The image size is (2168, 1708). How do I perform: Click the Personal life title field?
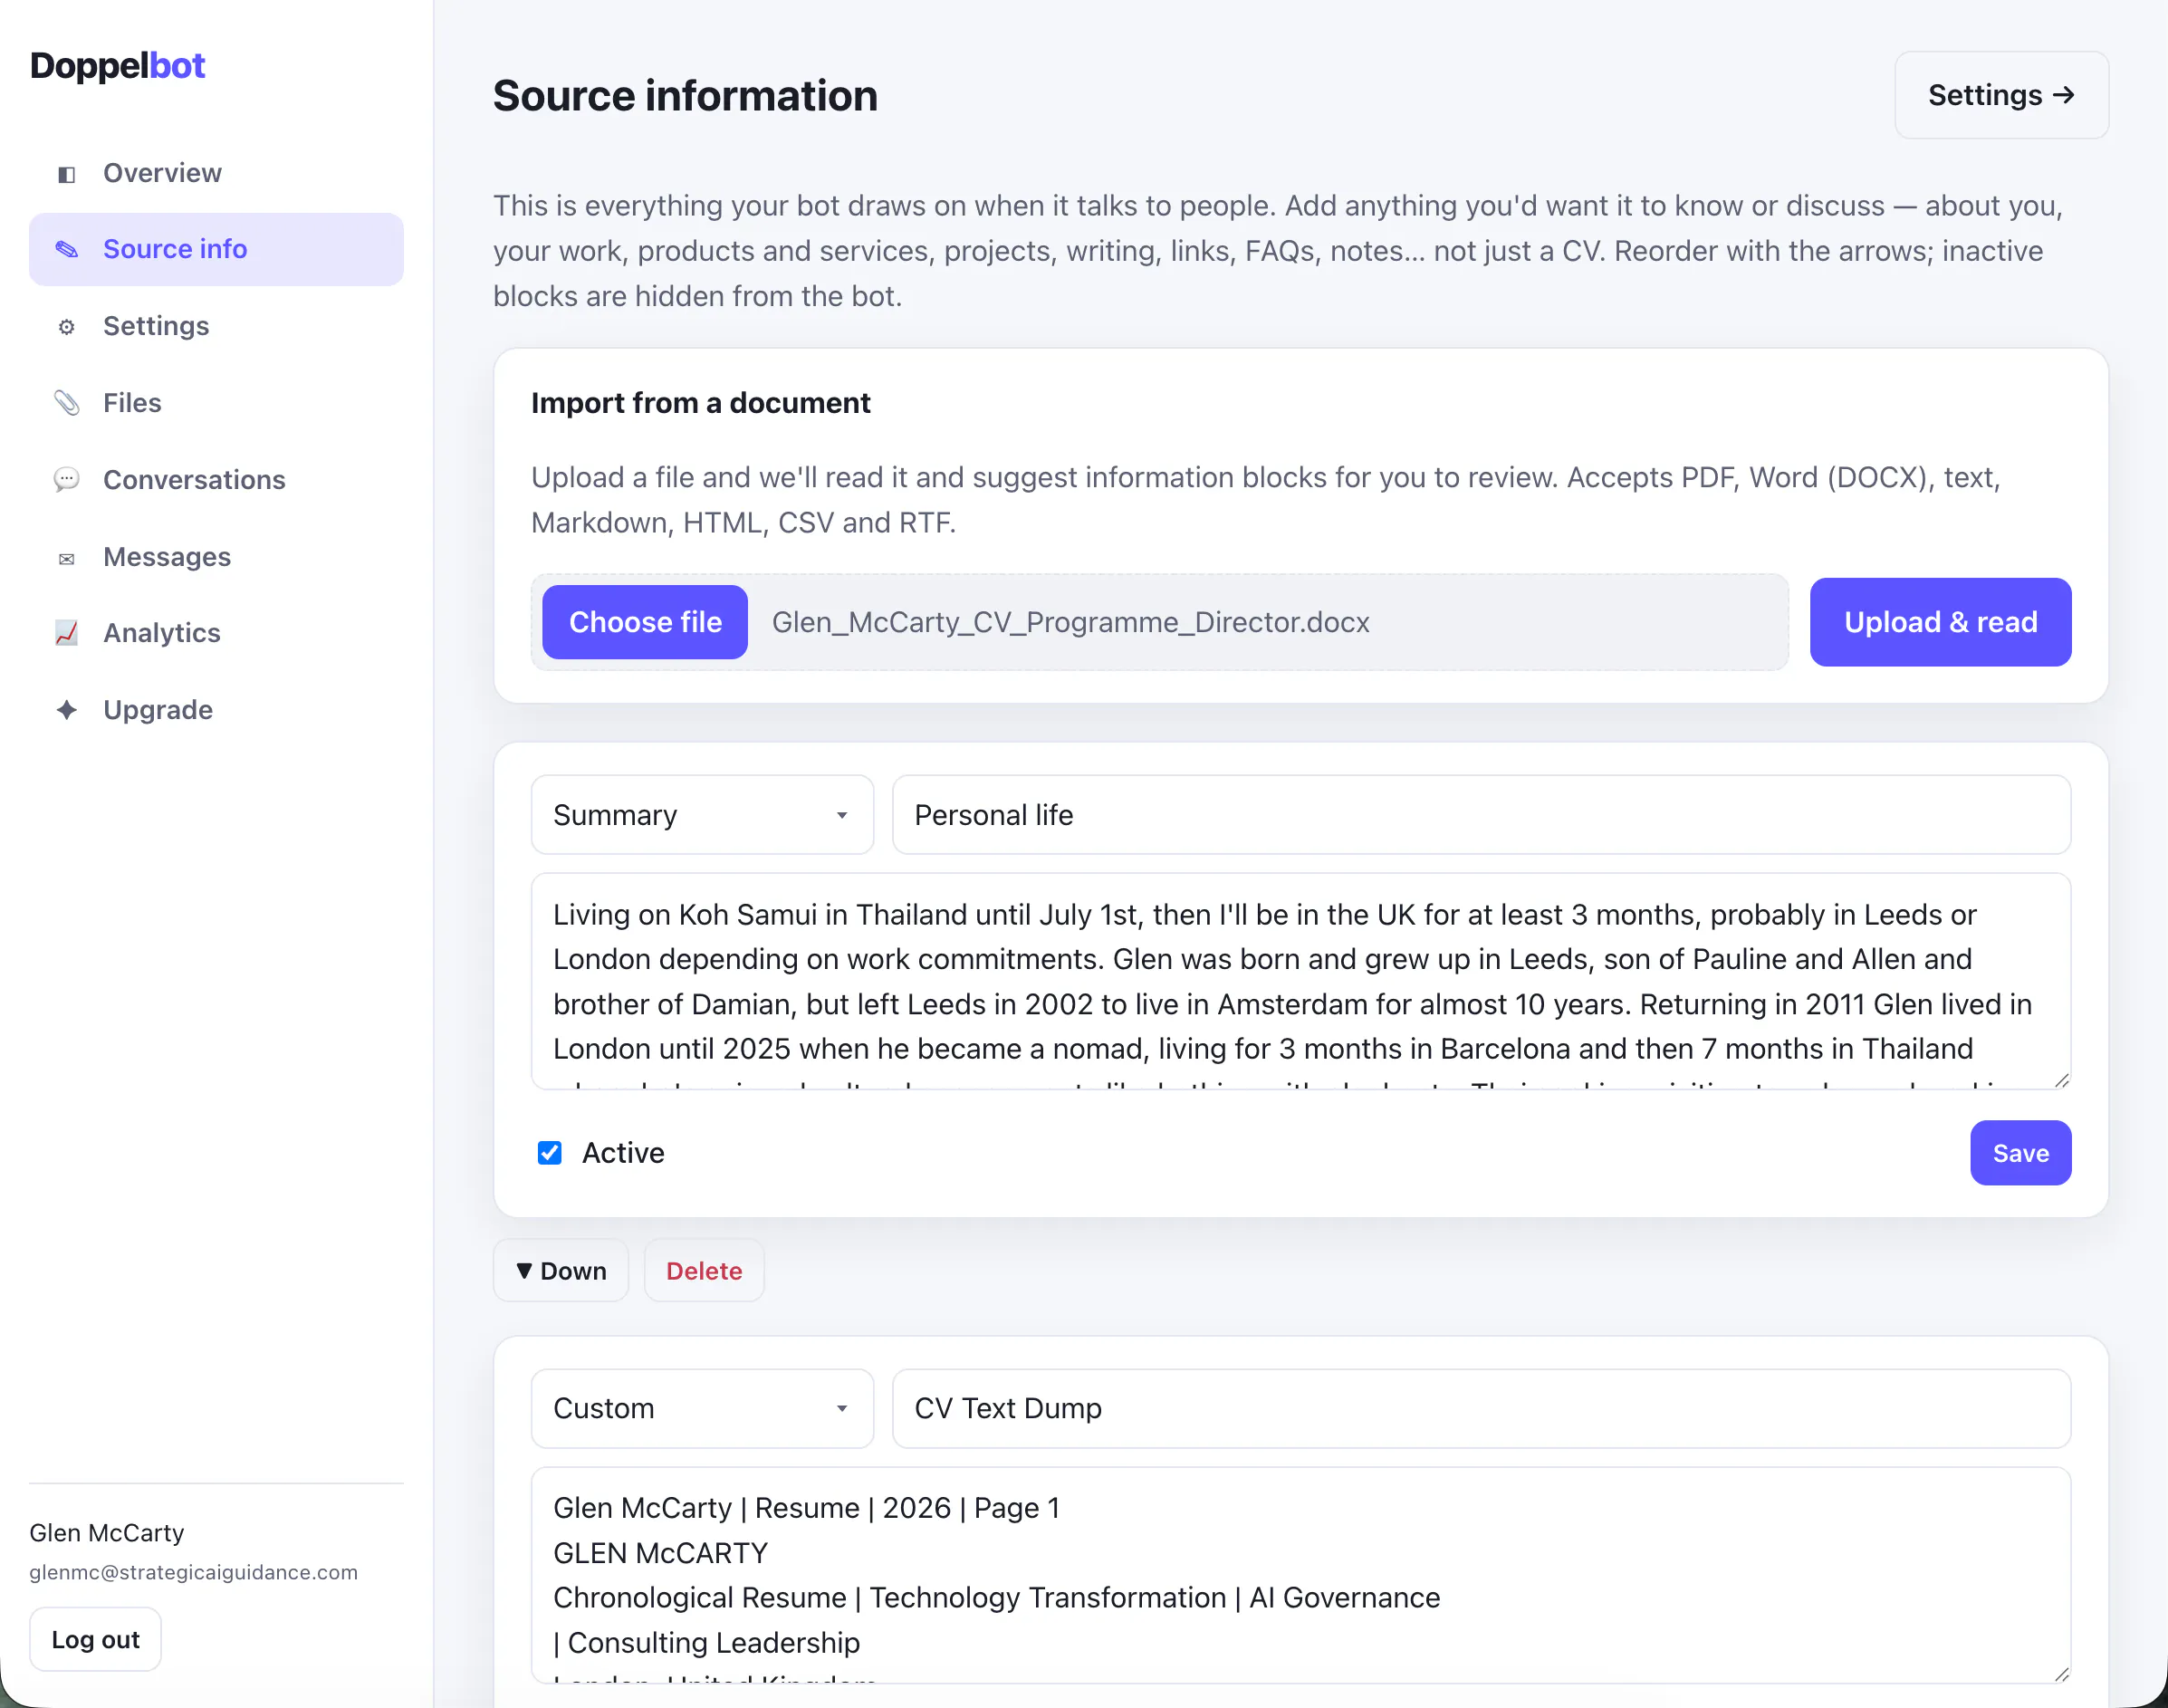click(x=1481, y=815)
